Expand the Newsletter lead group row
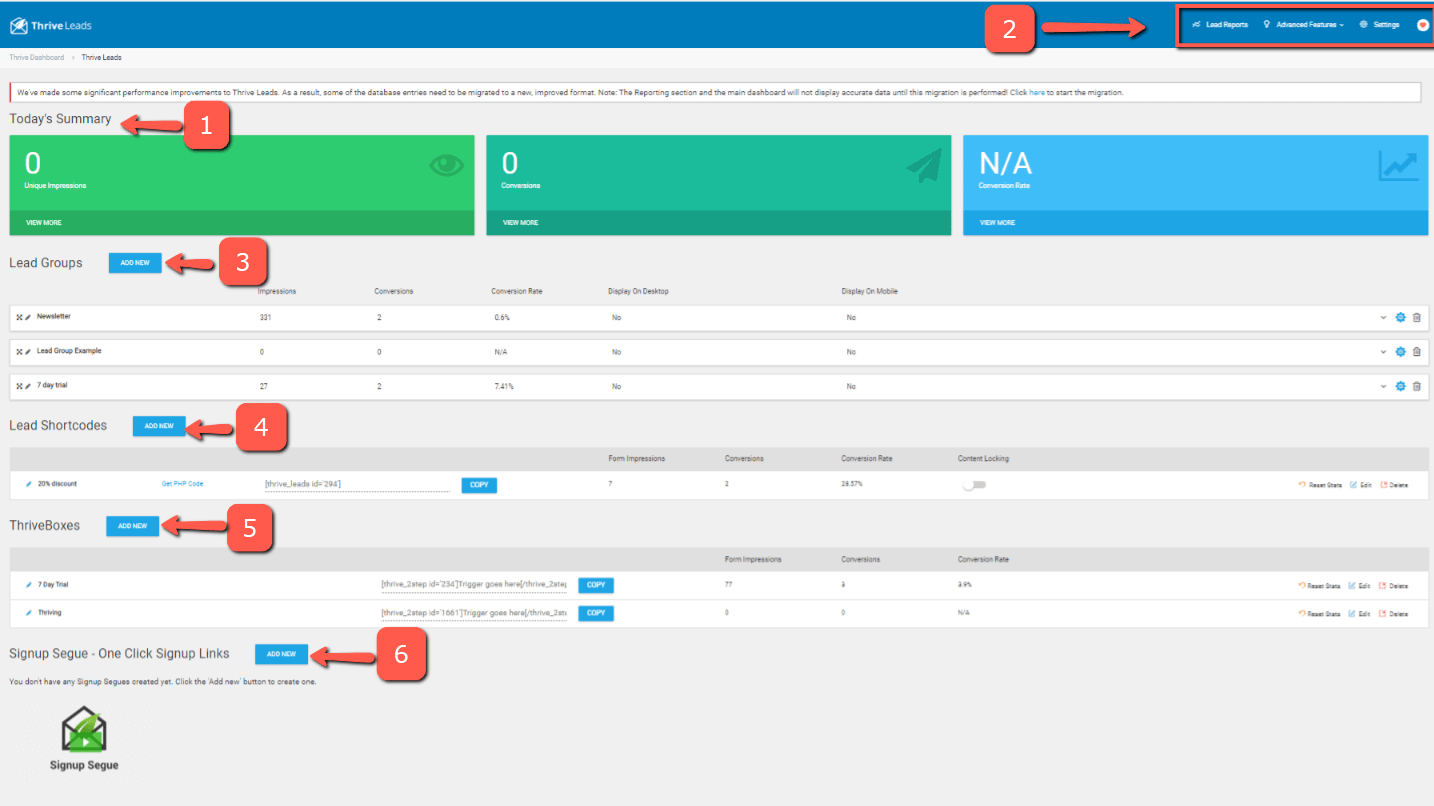Viewport: 1434px width, 806px height. click(x=1383, y=317)
